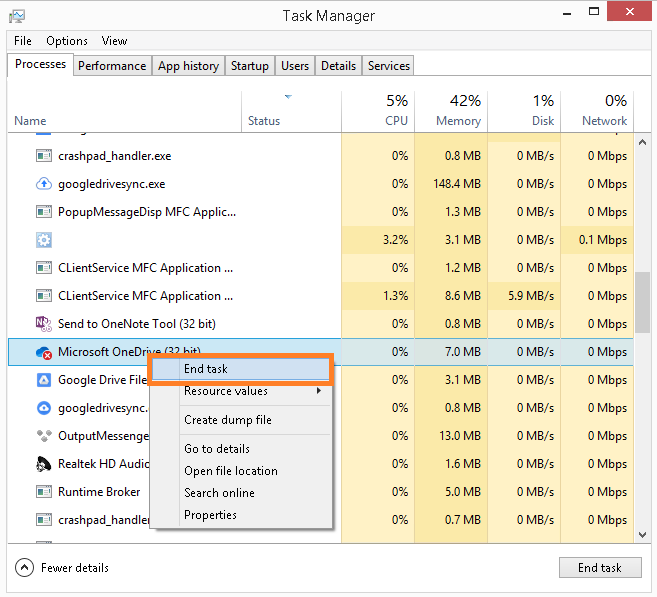Screen dimensions: 657x597
Task: Click the End task button at the bottom right
Action: point(600,568)
